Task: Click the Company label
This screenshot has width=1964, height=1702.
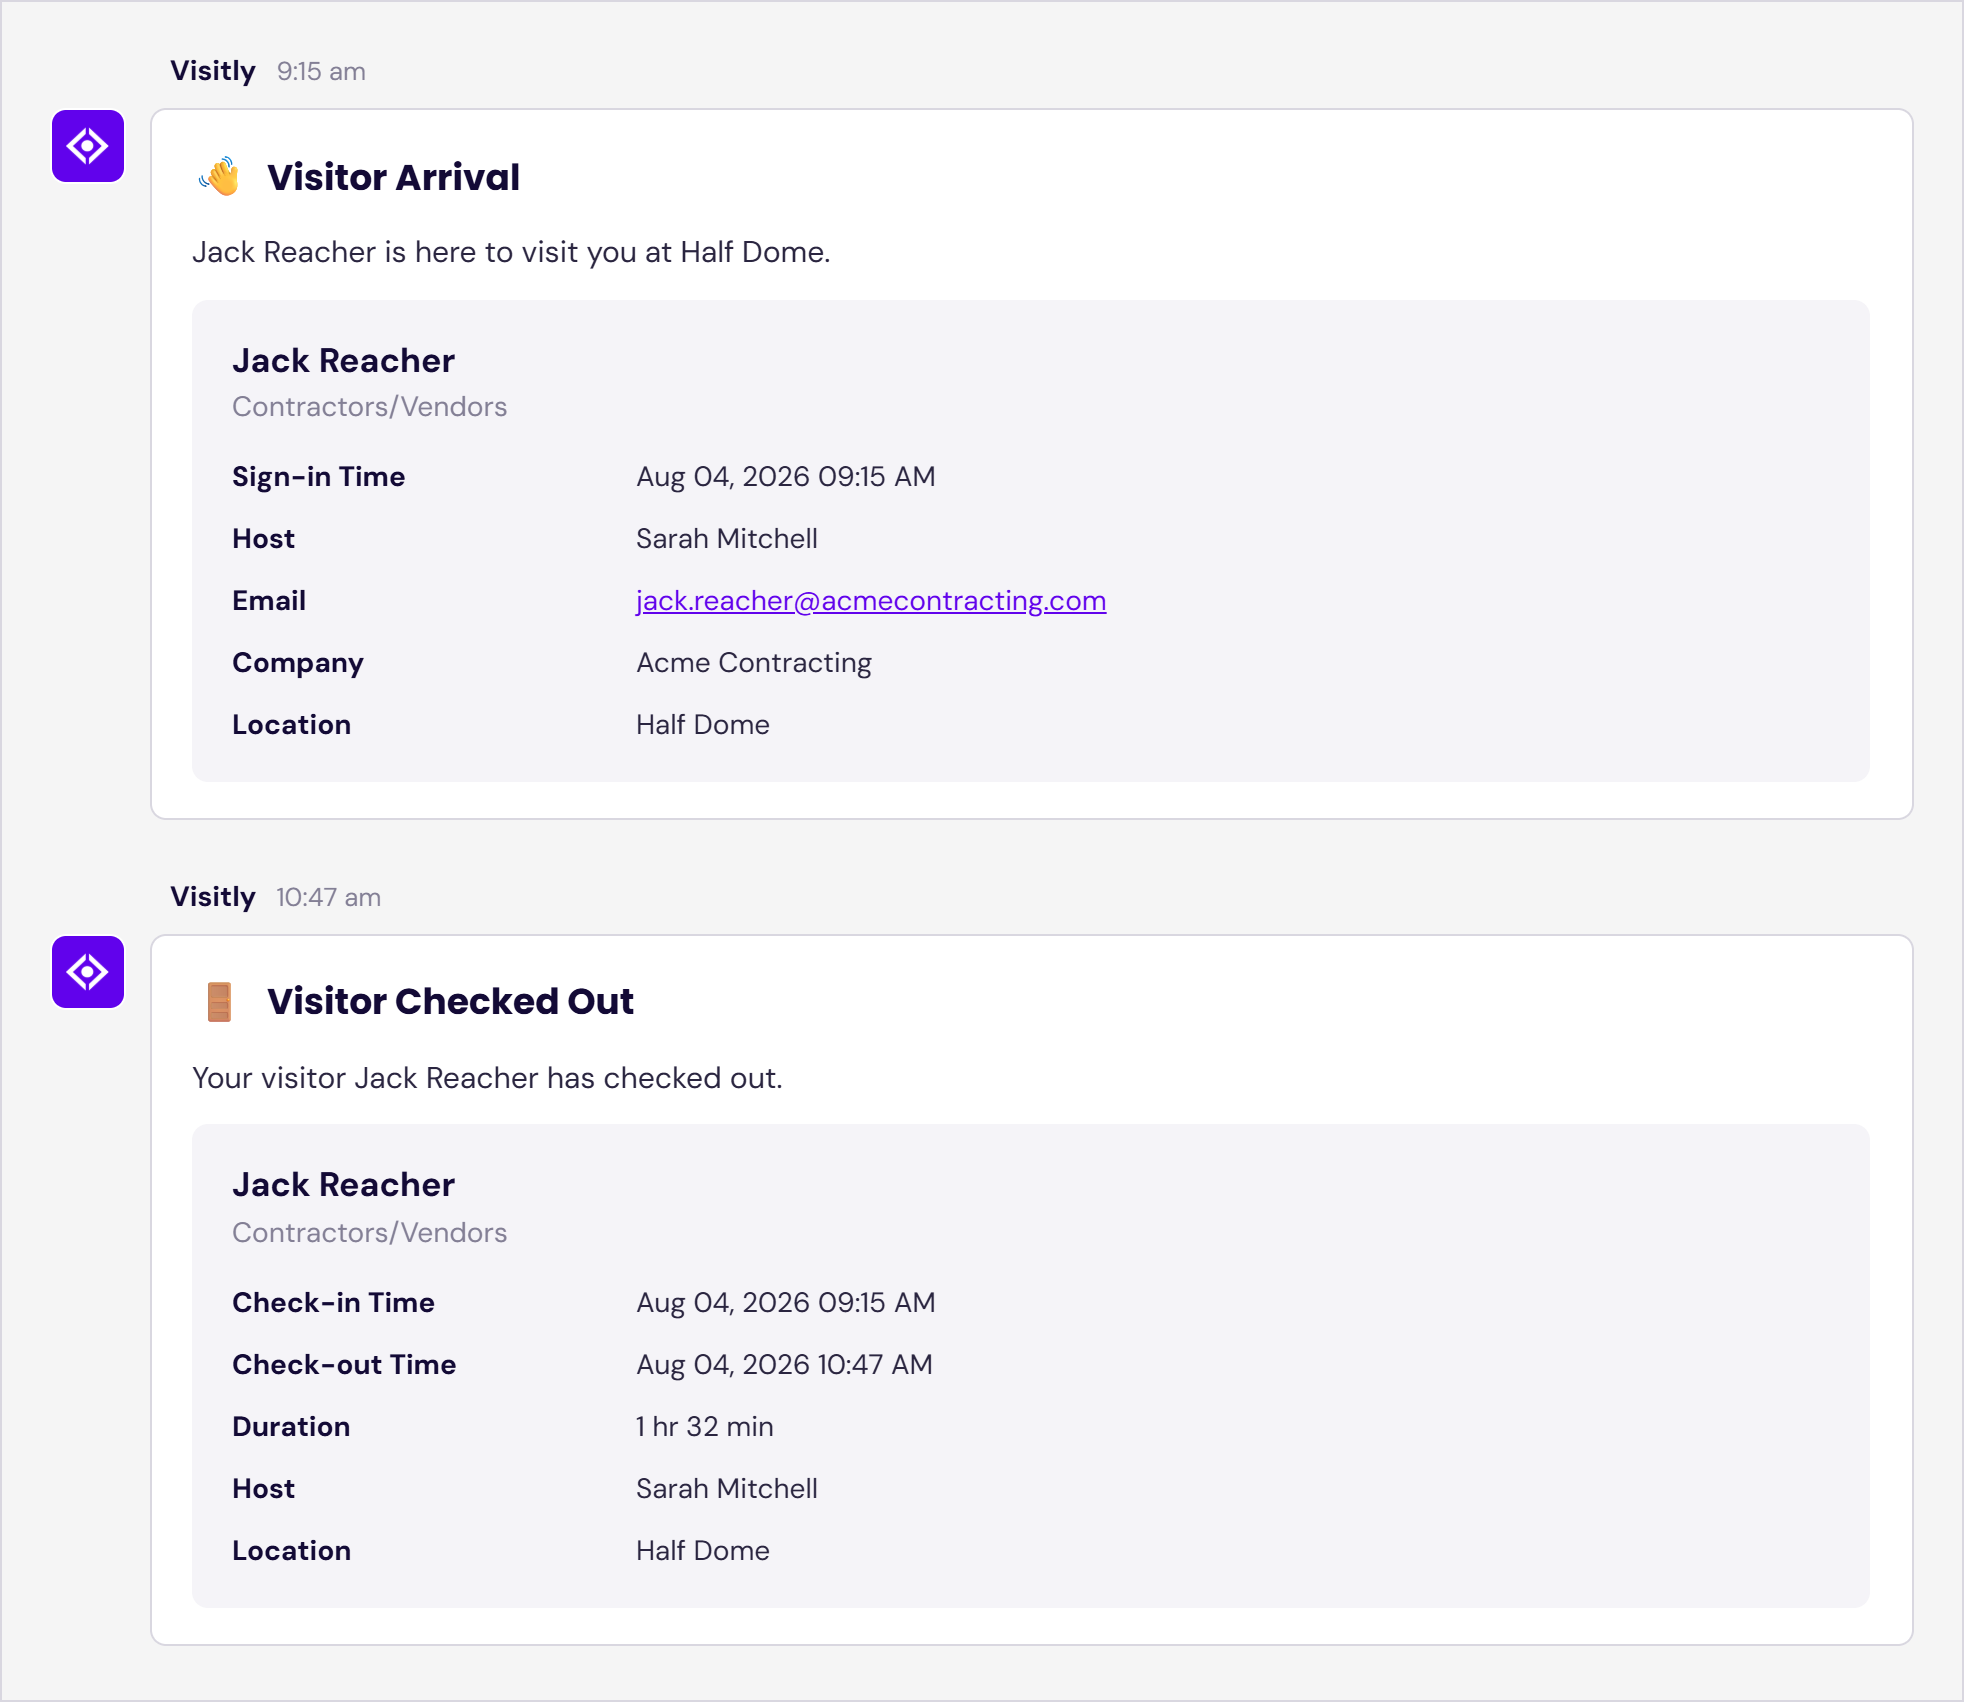Action: (x=298, y=663)
